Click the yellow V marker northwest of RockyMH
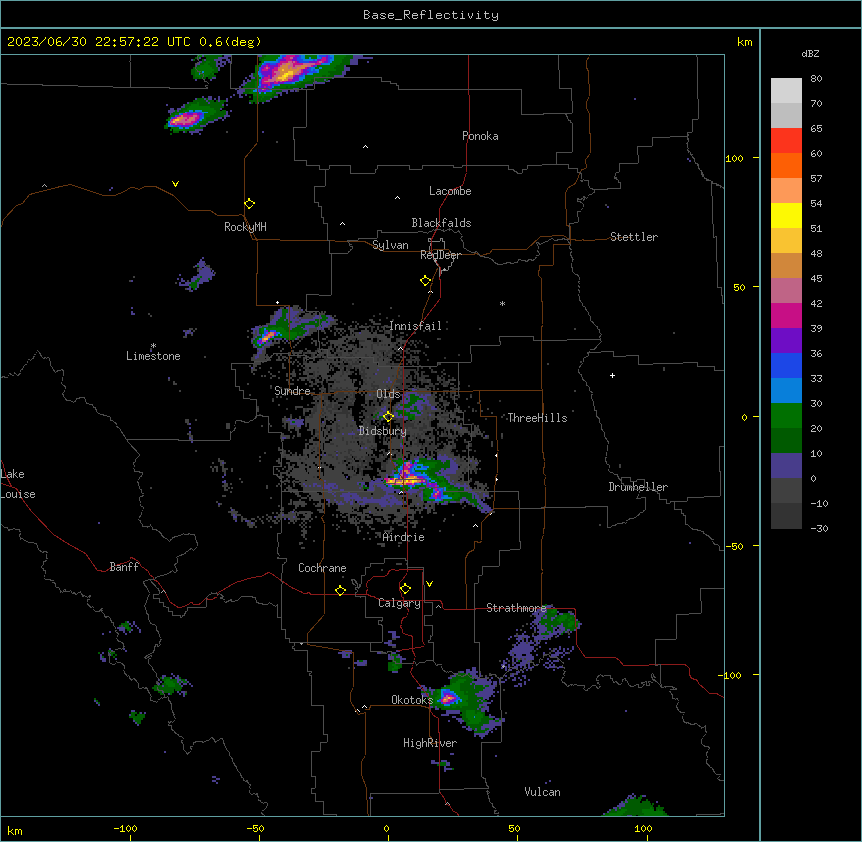 [x=175, y=184]
